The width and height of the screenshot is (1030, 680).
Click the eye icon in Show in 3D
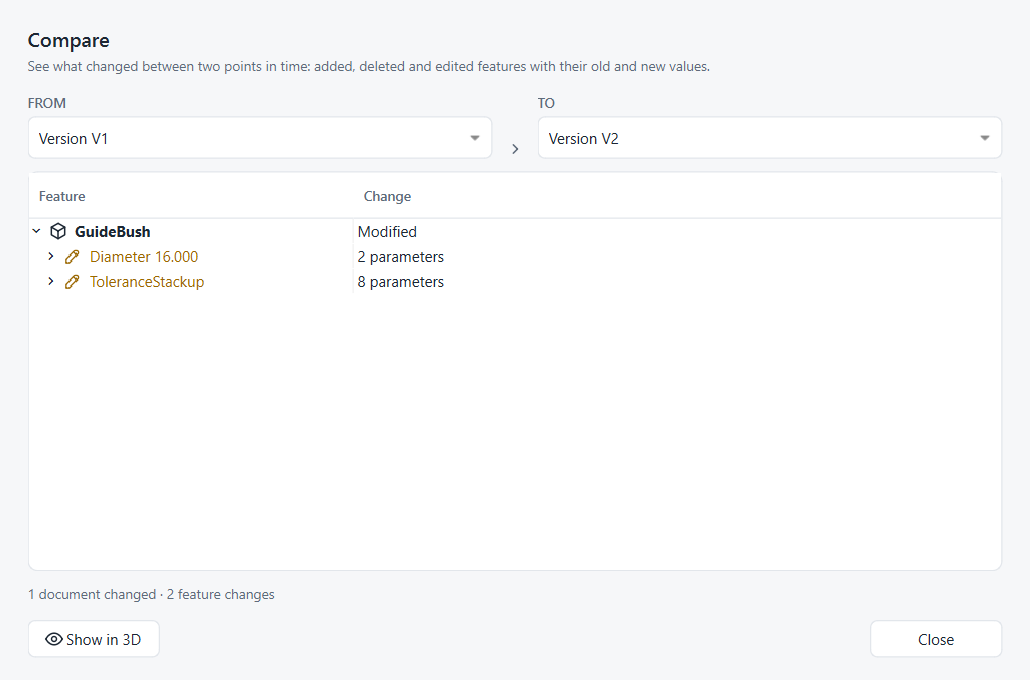click(x=53, y=639)
